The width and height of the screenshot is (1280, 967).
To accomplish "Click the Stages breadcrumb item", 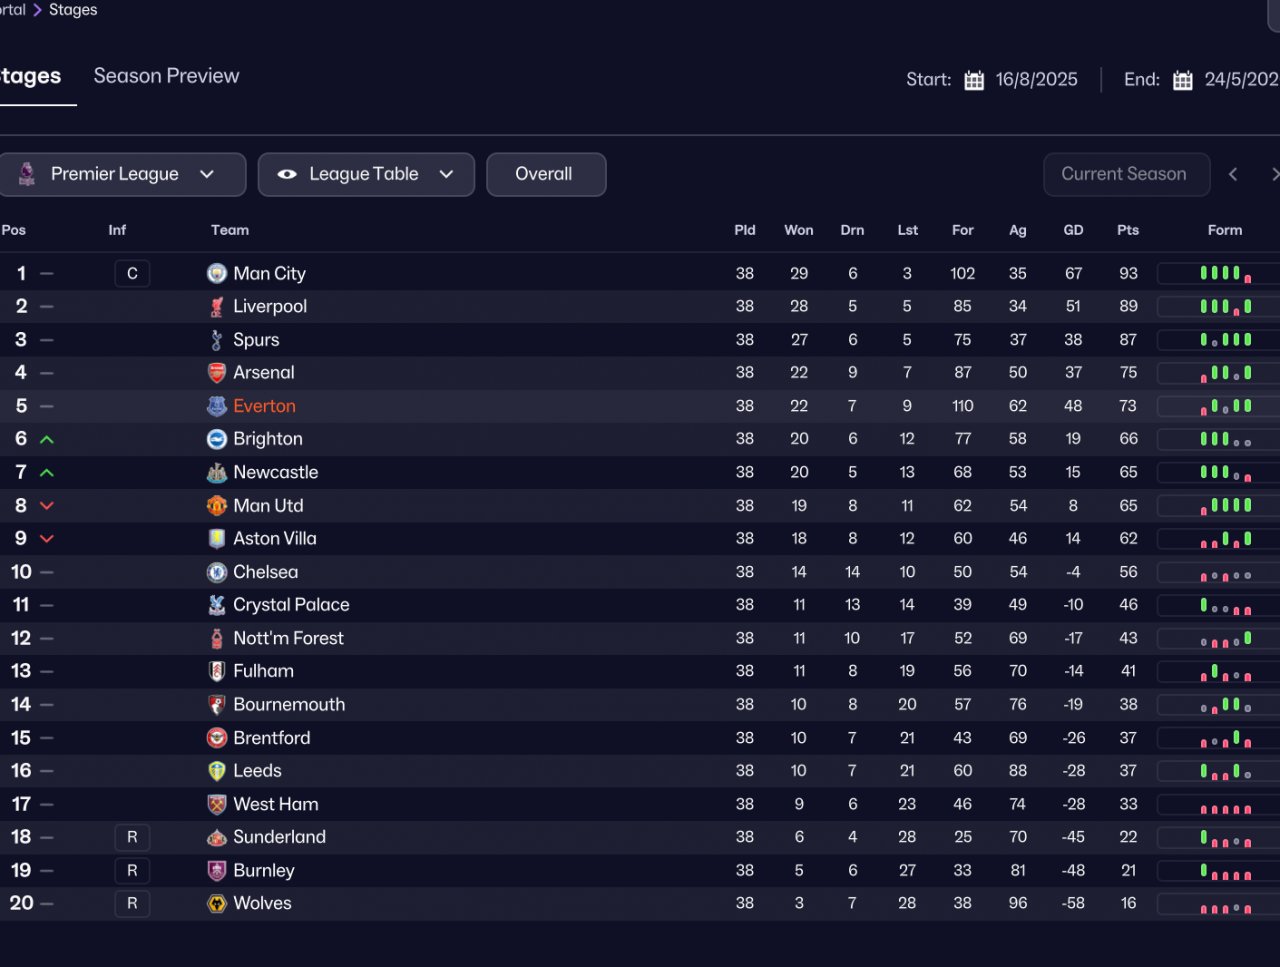I will [x=73, y=10].
